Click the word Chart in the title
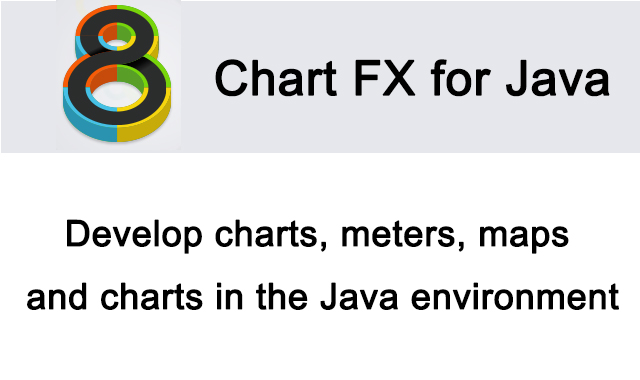 276,78
